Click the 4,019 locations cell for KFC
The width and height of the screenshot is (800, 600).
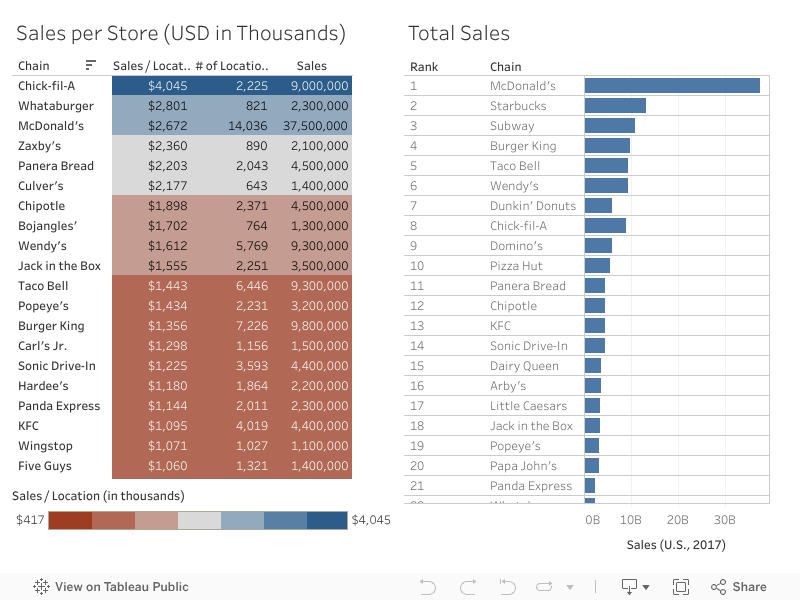[x=252, y=426]
